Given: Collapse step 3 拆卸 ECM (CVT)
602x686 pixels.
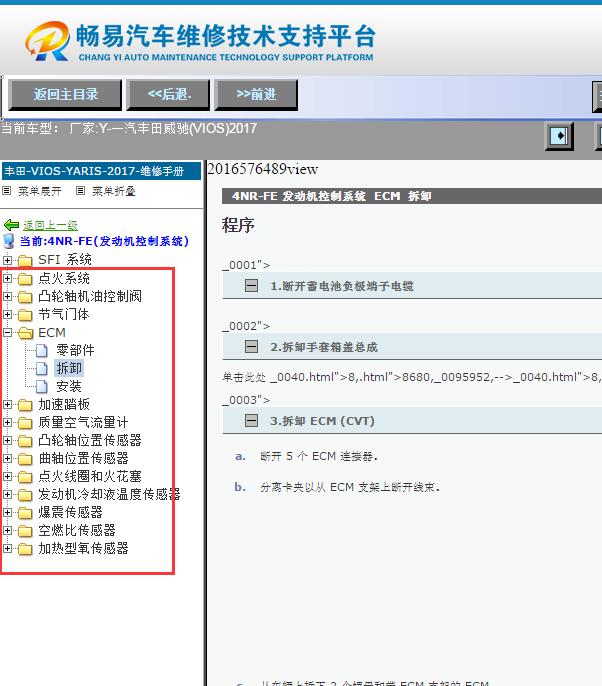Looking at the screenshot, I should click(251, 420).
